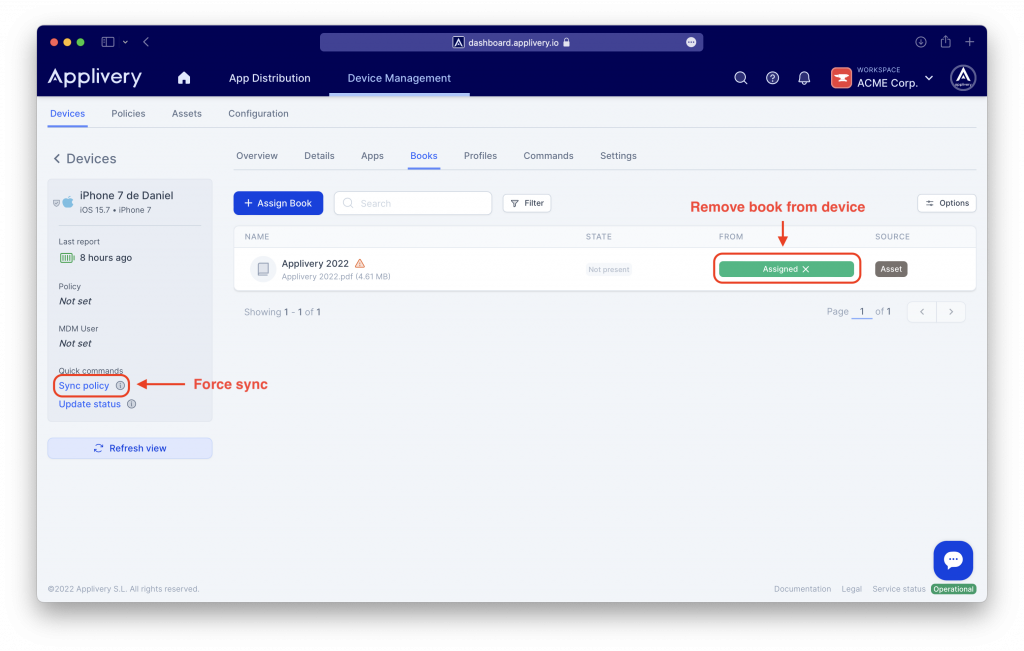
Task: Open the Device Management menu
Action: click(399, 78)
